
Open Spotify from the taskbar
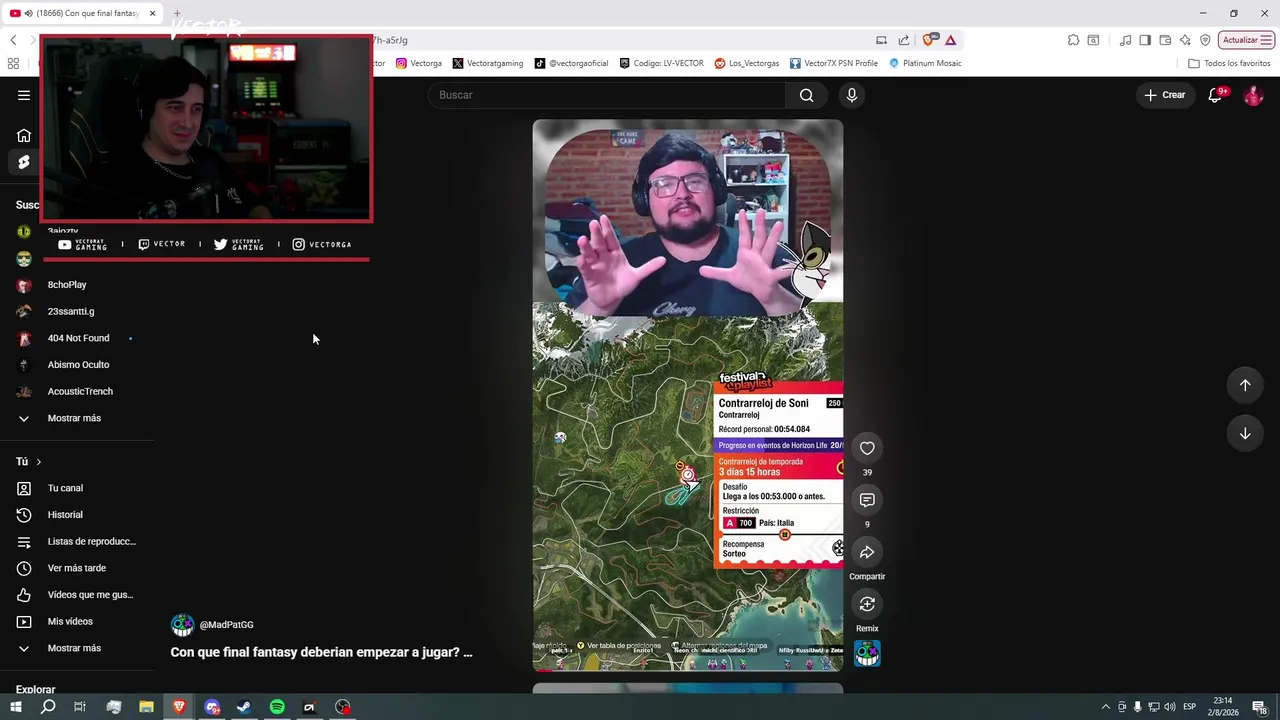coord(277,707)
